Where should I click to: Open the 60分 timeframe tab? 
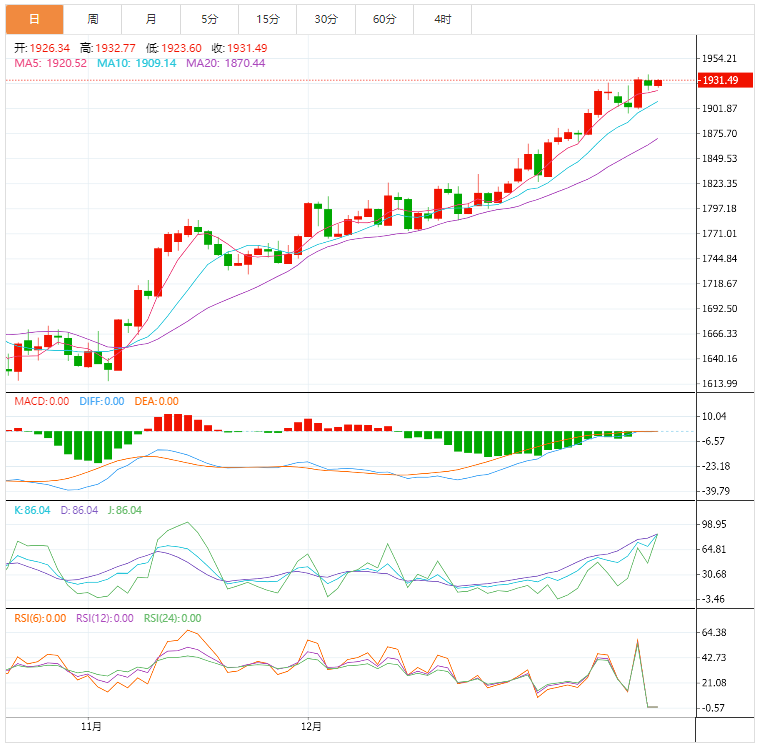pyautogui.click(x=384, y=19)
